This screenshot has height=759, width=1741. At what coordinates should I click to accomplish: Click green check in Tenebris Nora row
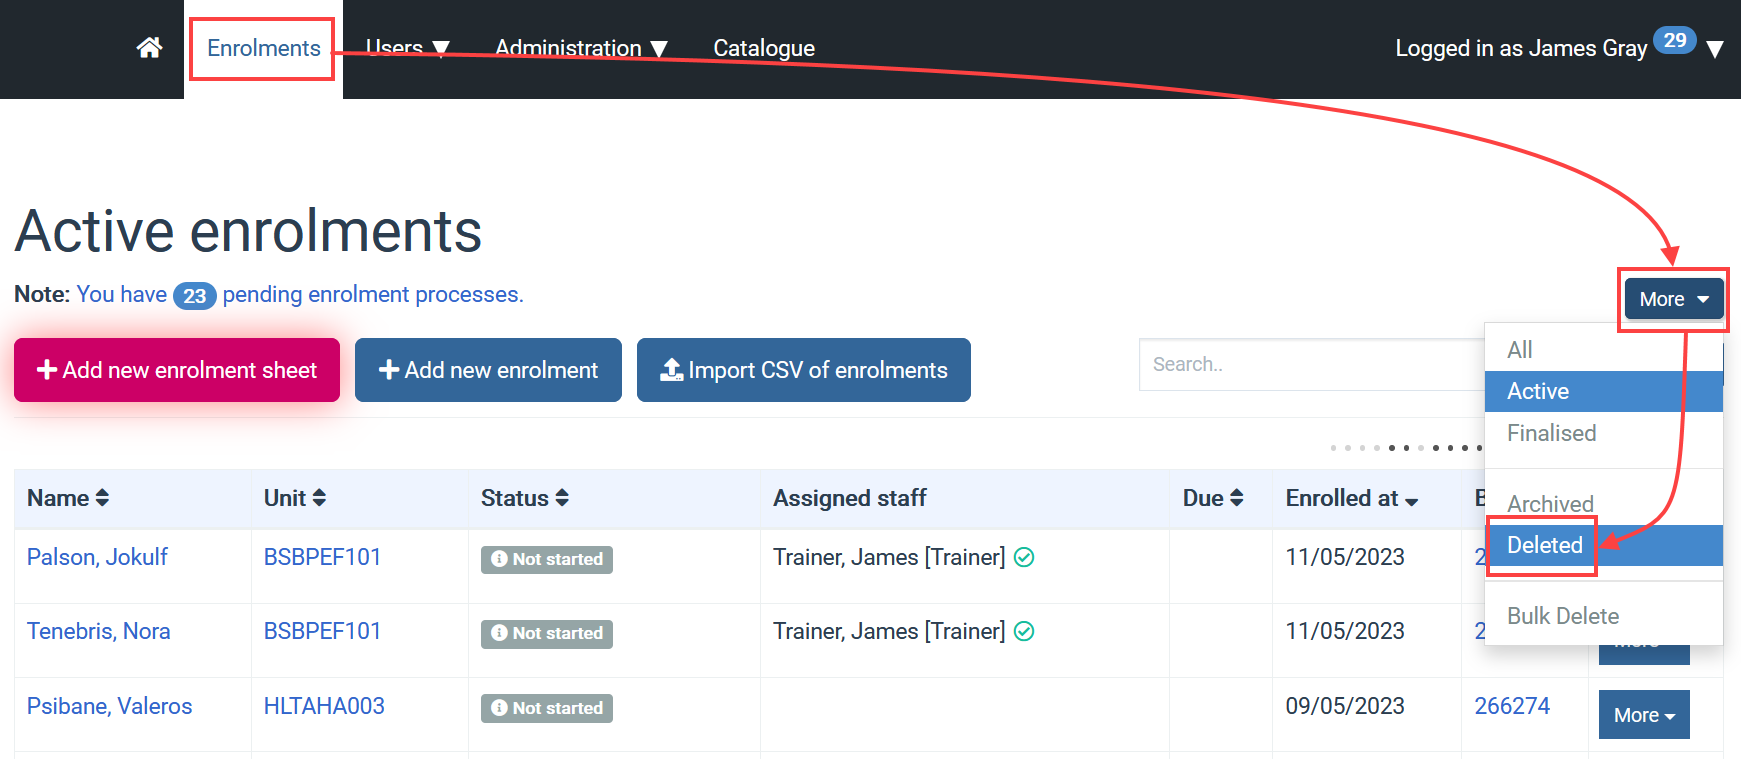click(1024, 632)
